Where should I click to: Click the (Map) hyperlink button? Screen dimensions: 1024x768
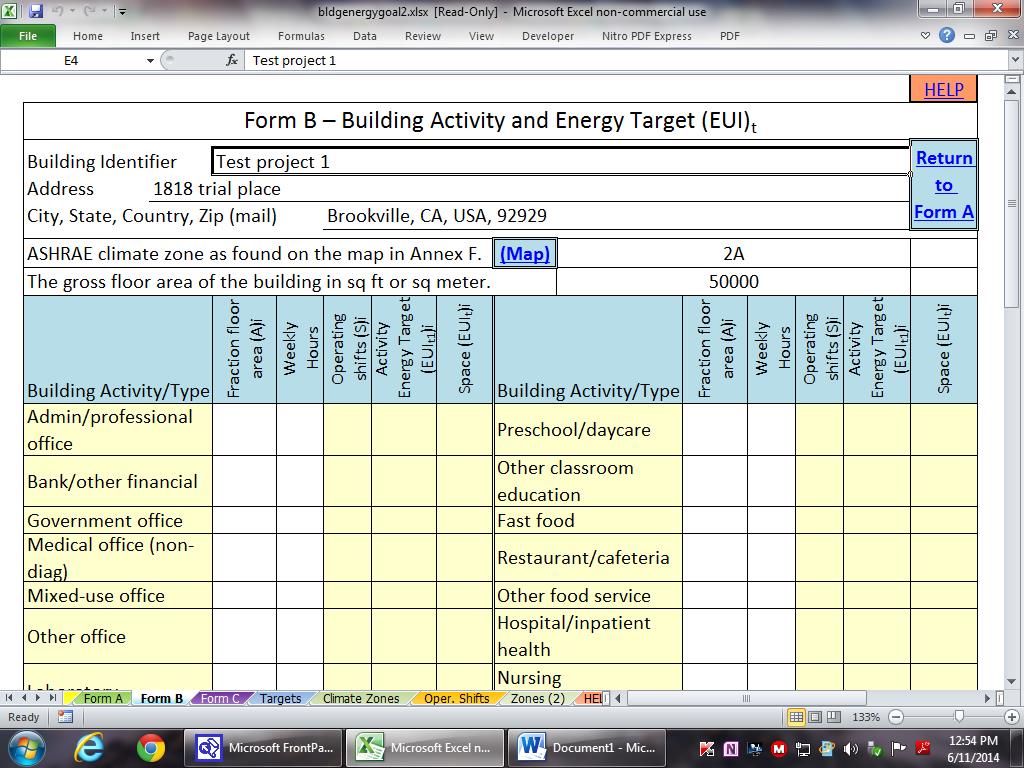(525, 254)
